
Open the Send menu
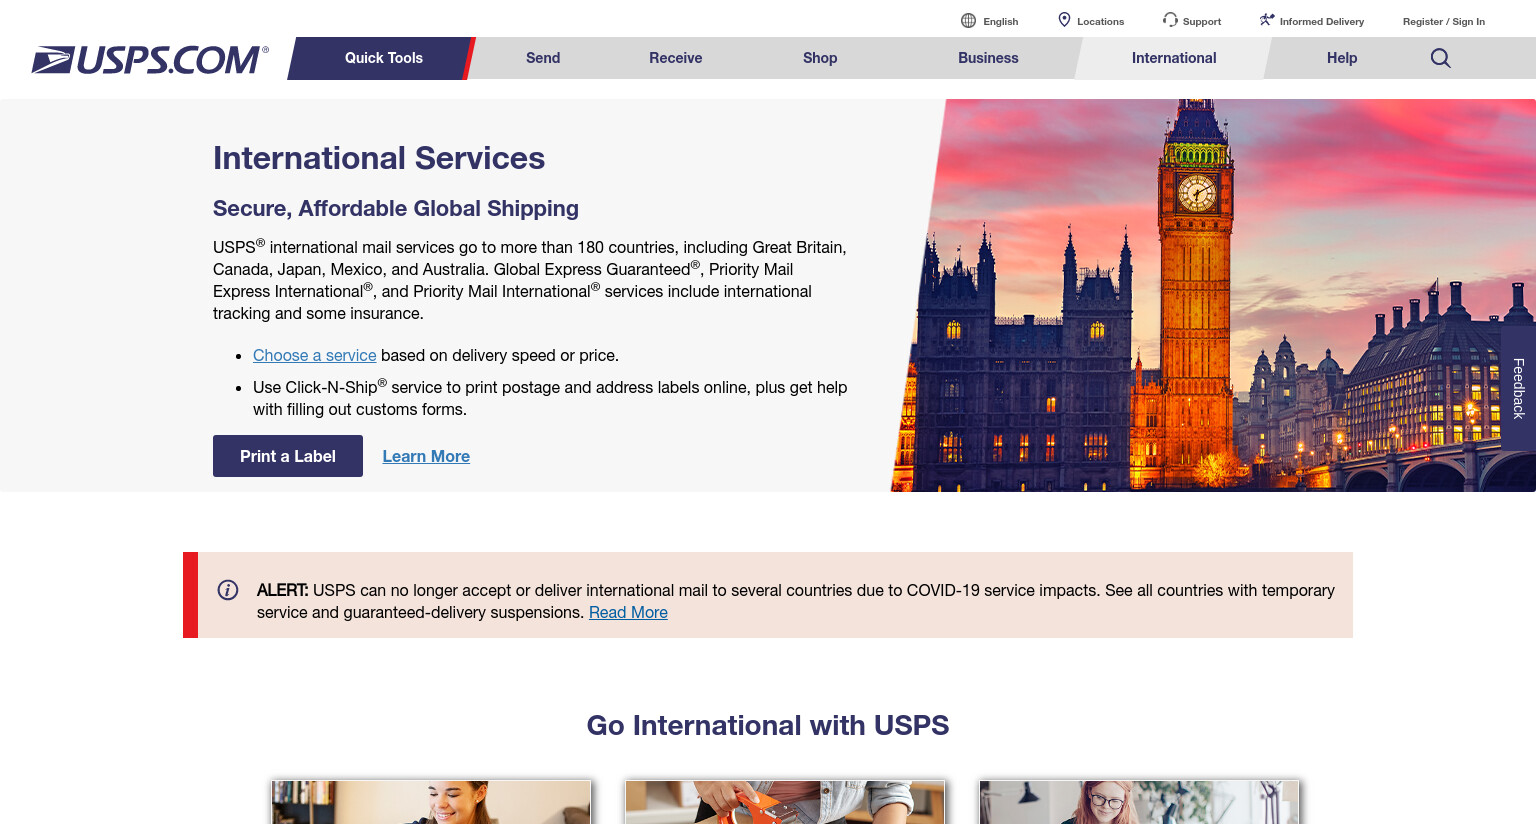point(543,58)
